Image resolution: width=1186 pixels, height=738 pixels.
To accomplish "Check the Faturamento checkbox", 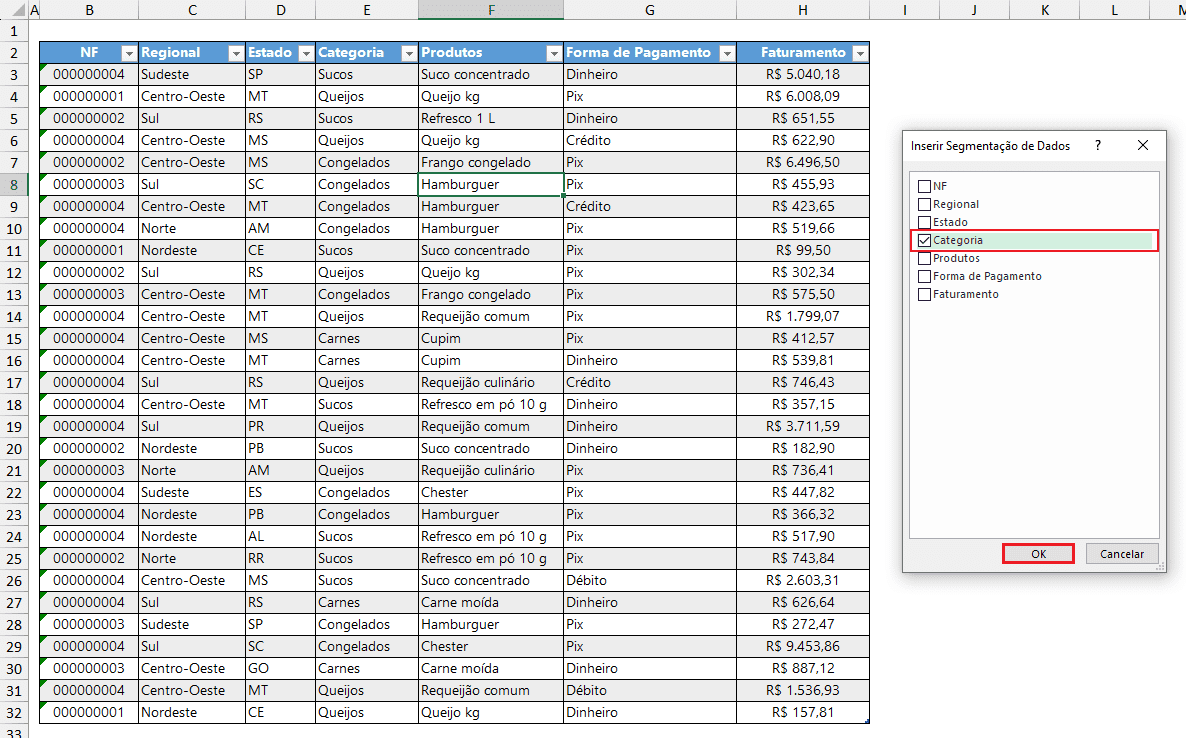I will [x=924, y=294].
